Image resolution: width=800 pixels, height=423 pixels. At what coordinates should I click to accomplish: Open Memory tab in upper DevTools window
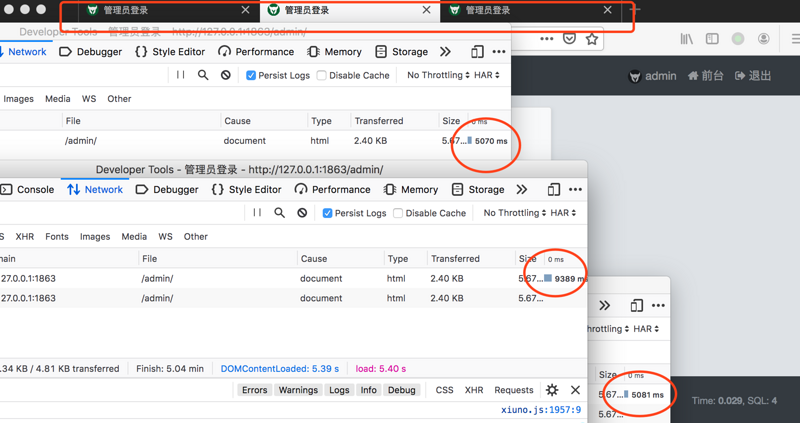pos(335,52)
